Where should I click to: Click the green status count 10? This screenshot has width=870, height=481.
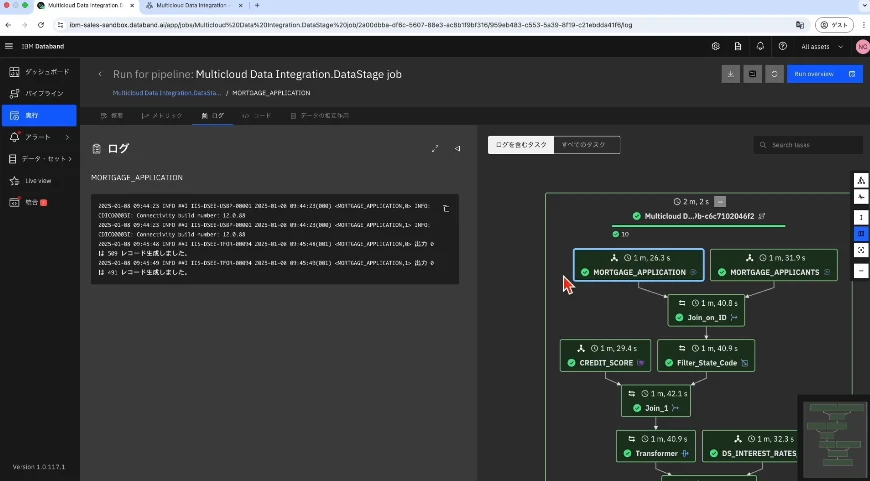621,234
